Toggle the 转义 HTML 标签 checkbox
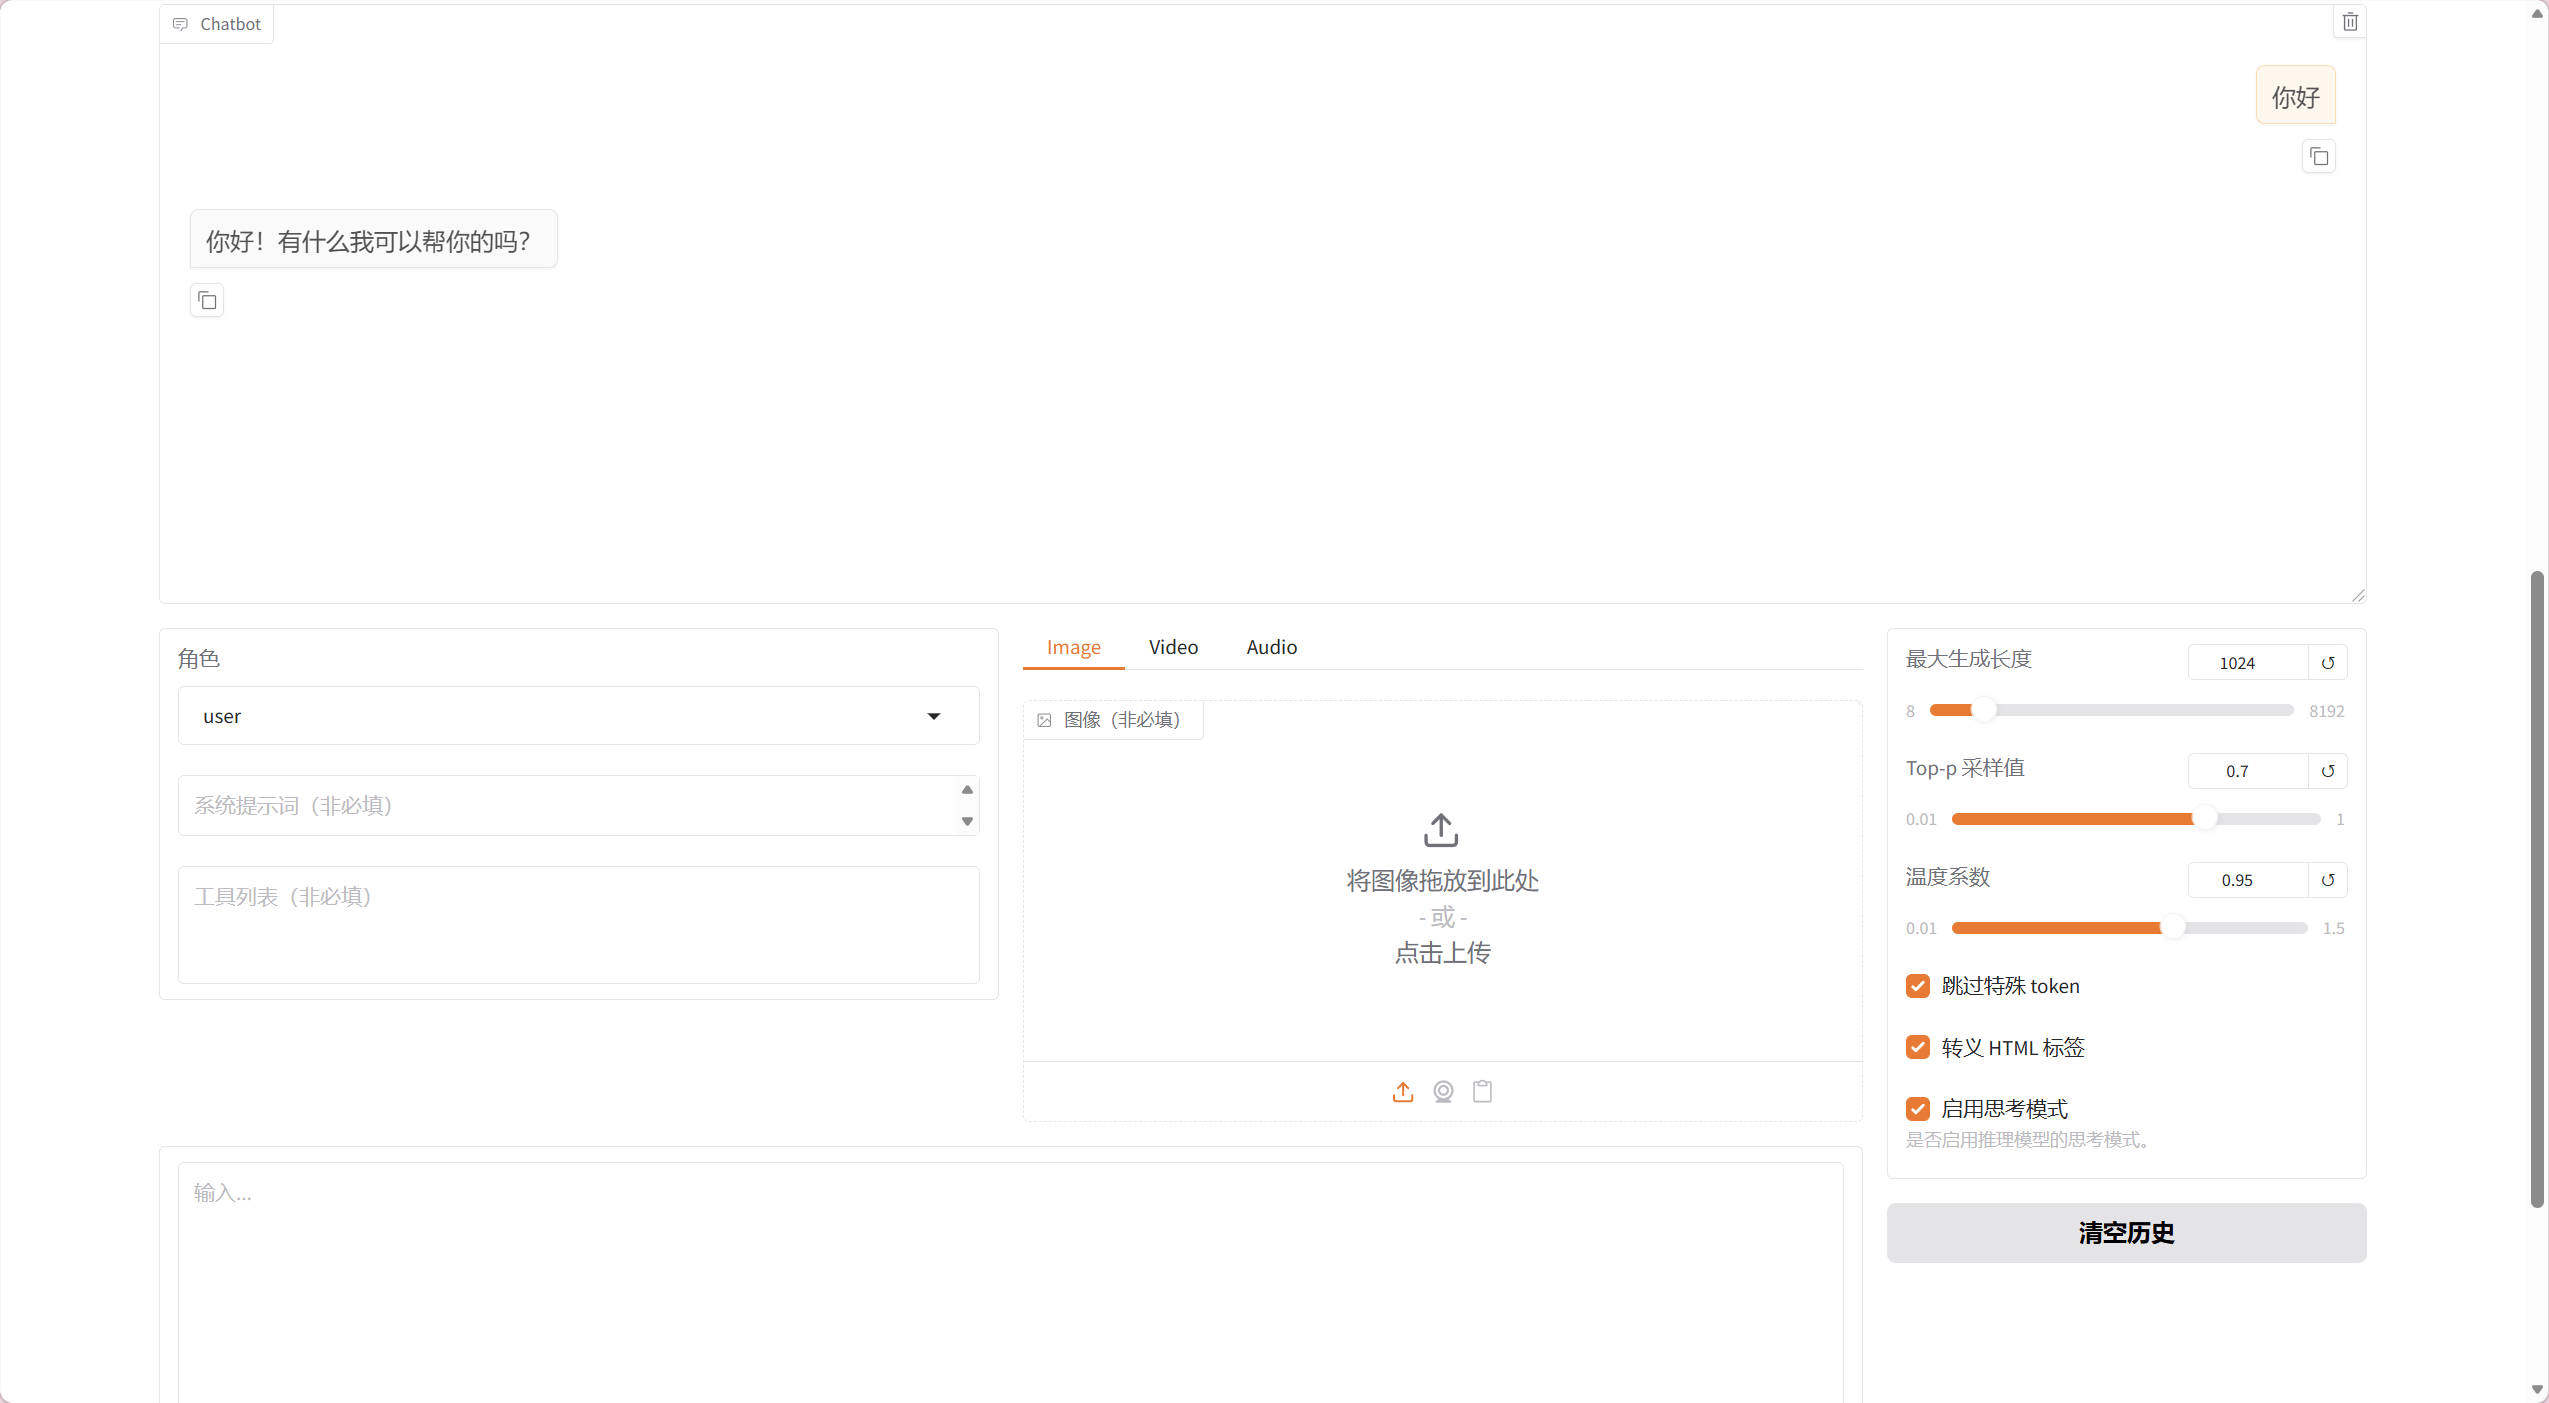The height and width of the screenshot is (1403, 2549). pos(1917,1047)
